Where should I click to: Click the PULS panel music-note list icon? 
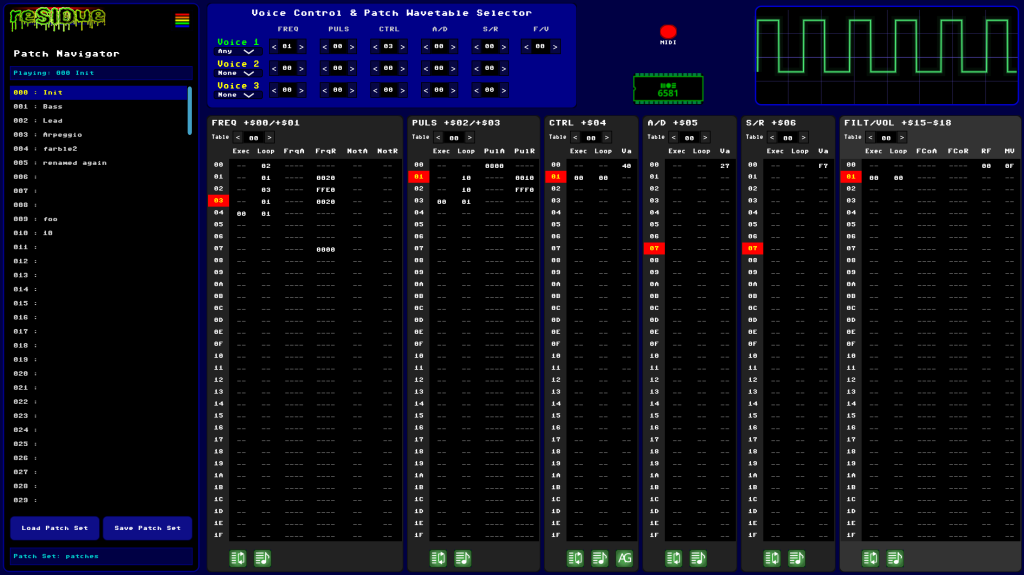pos(463,558)
